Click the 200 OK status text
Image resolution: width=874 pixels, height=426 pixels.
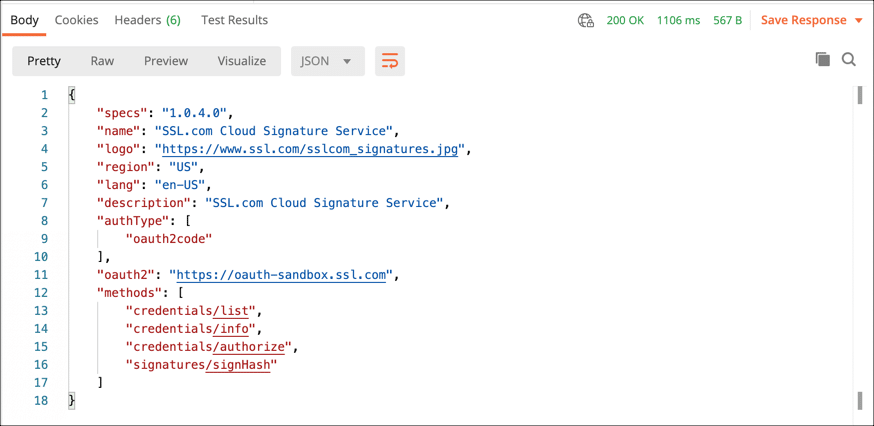click(625, 20)
